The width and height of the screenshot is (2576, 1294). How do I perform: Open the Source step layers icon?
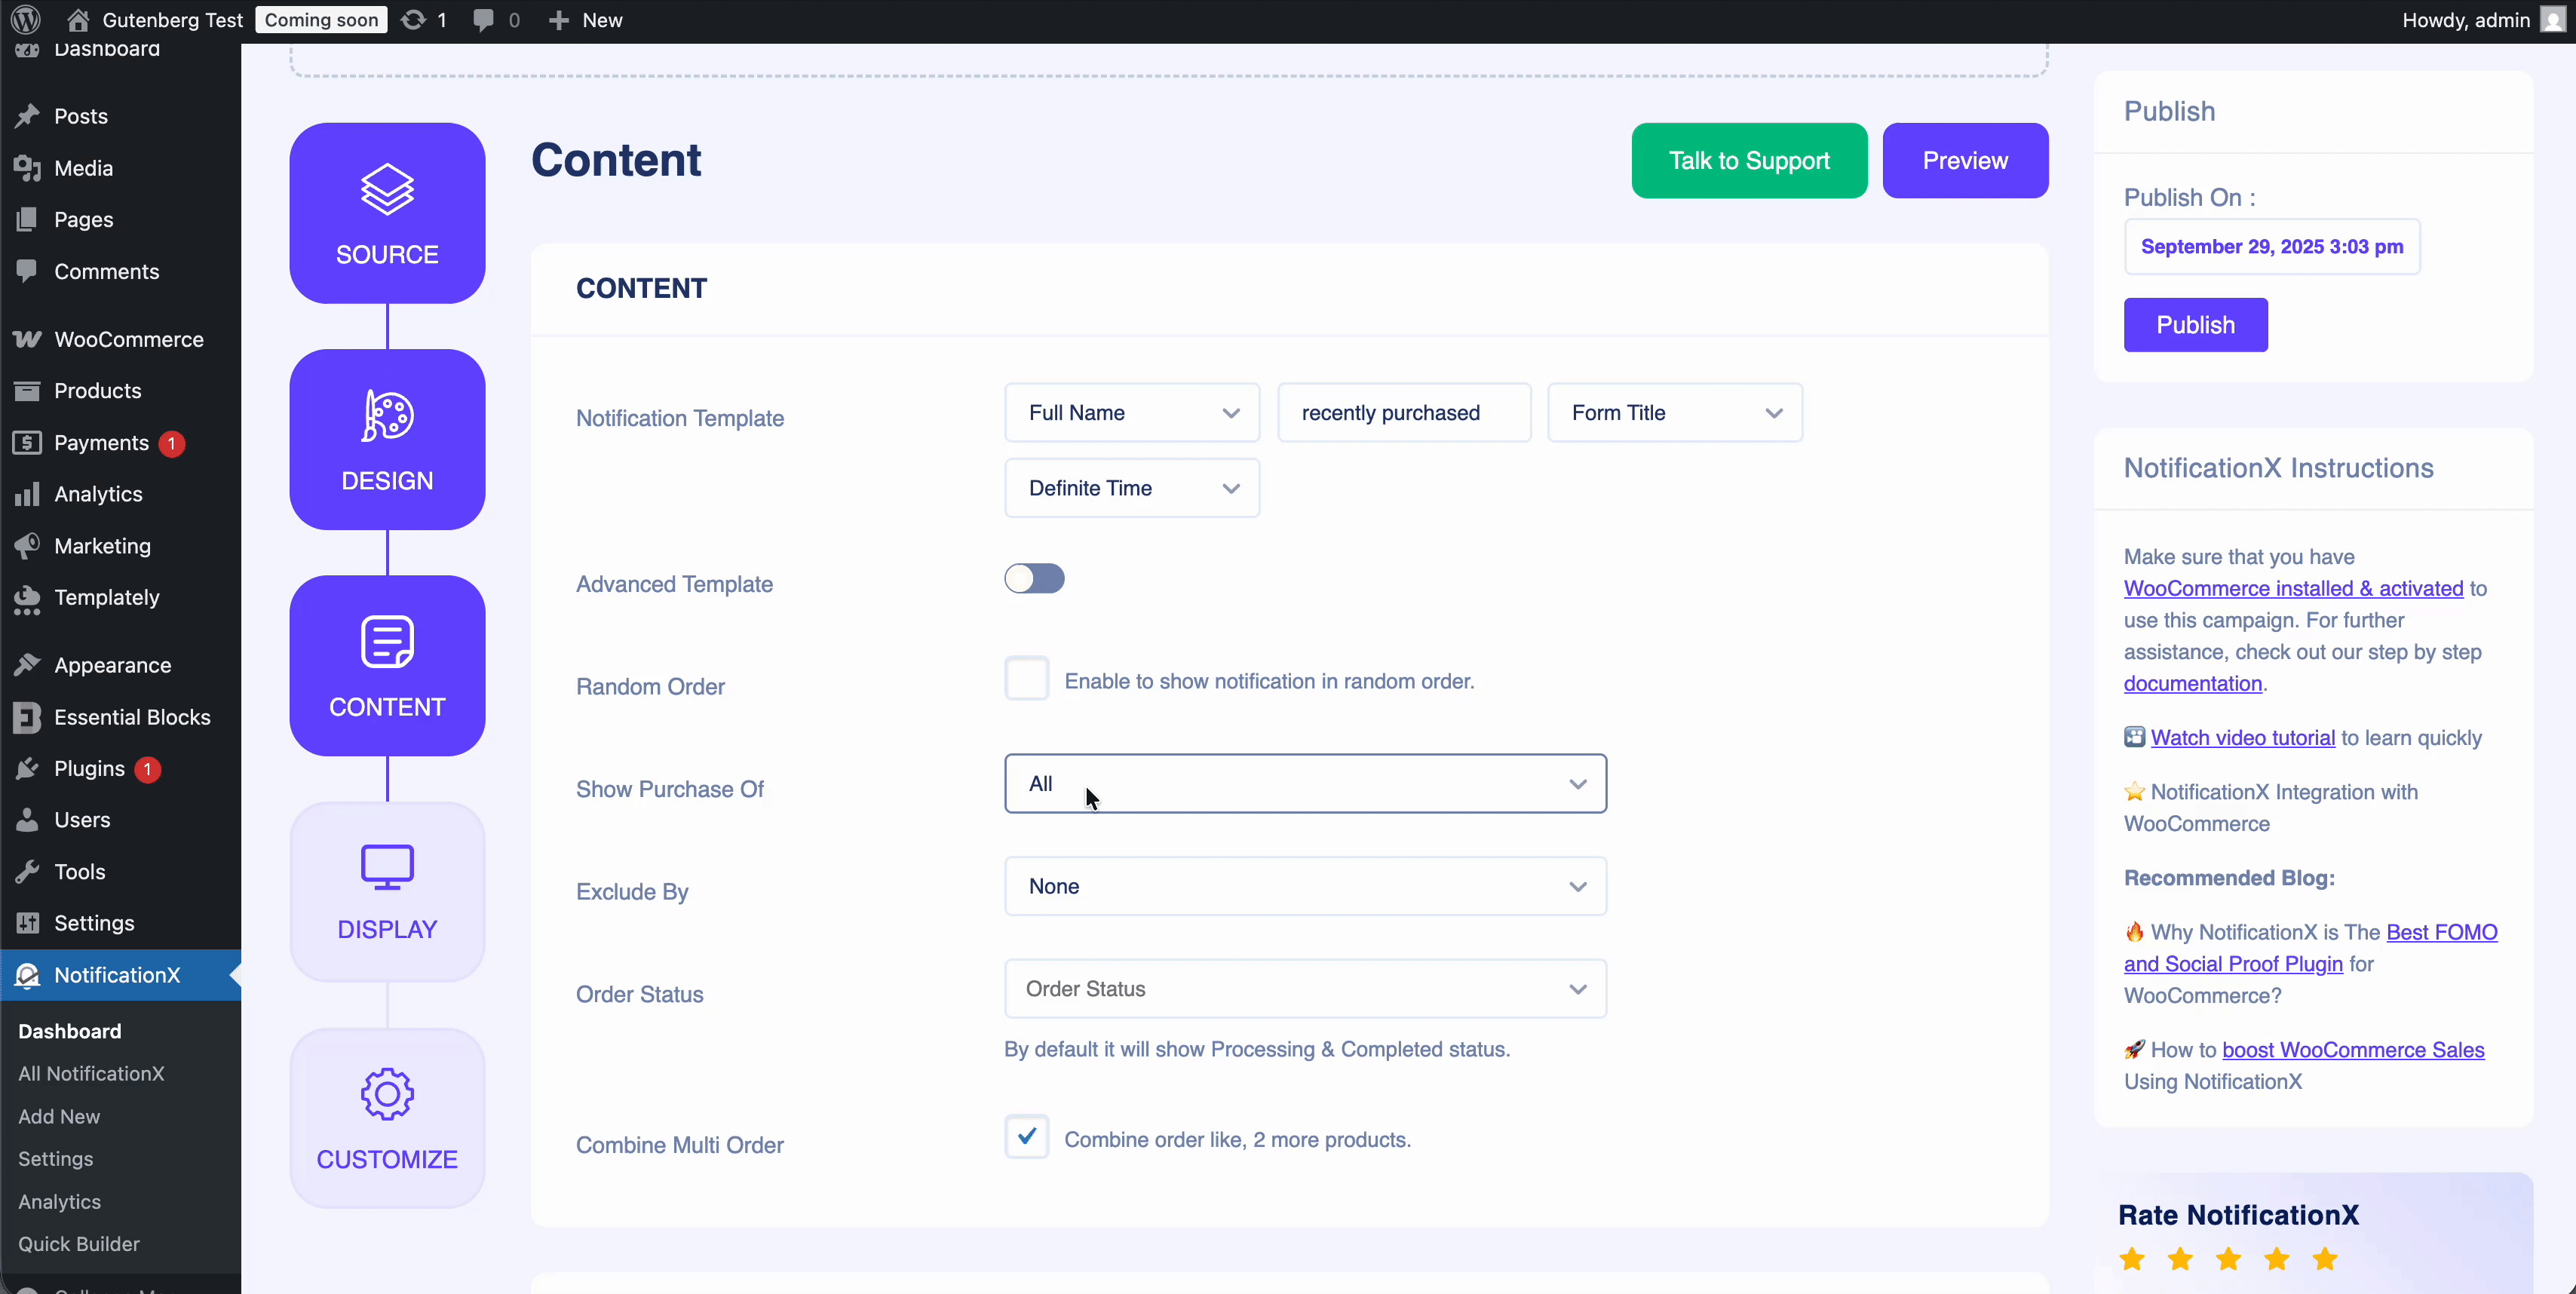(x=387, y=190)
